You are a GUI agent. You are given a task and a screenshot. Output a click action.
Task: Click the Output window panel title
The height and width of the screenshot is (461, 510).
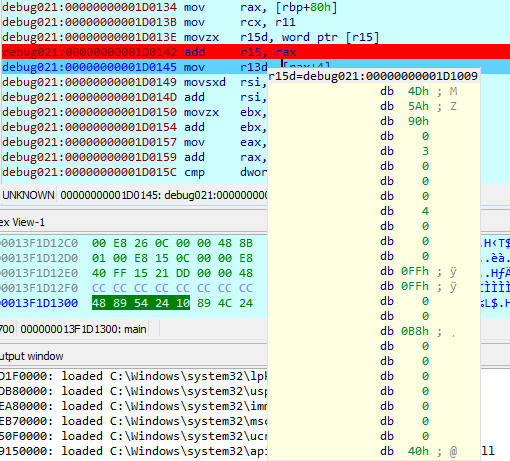click(x=31, y=356)
